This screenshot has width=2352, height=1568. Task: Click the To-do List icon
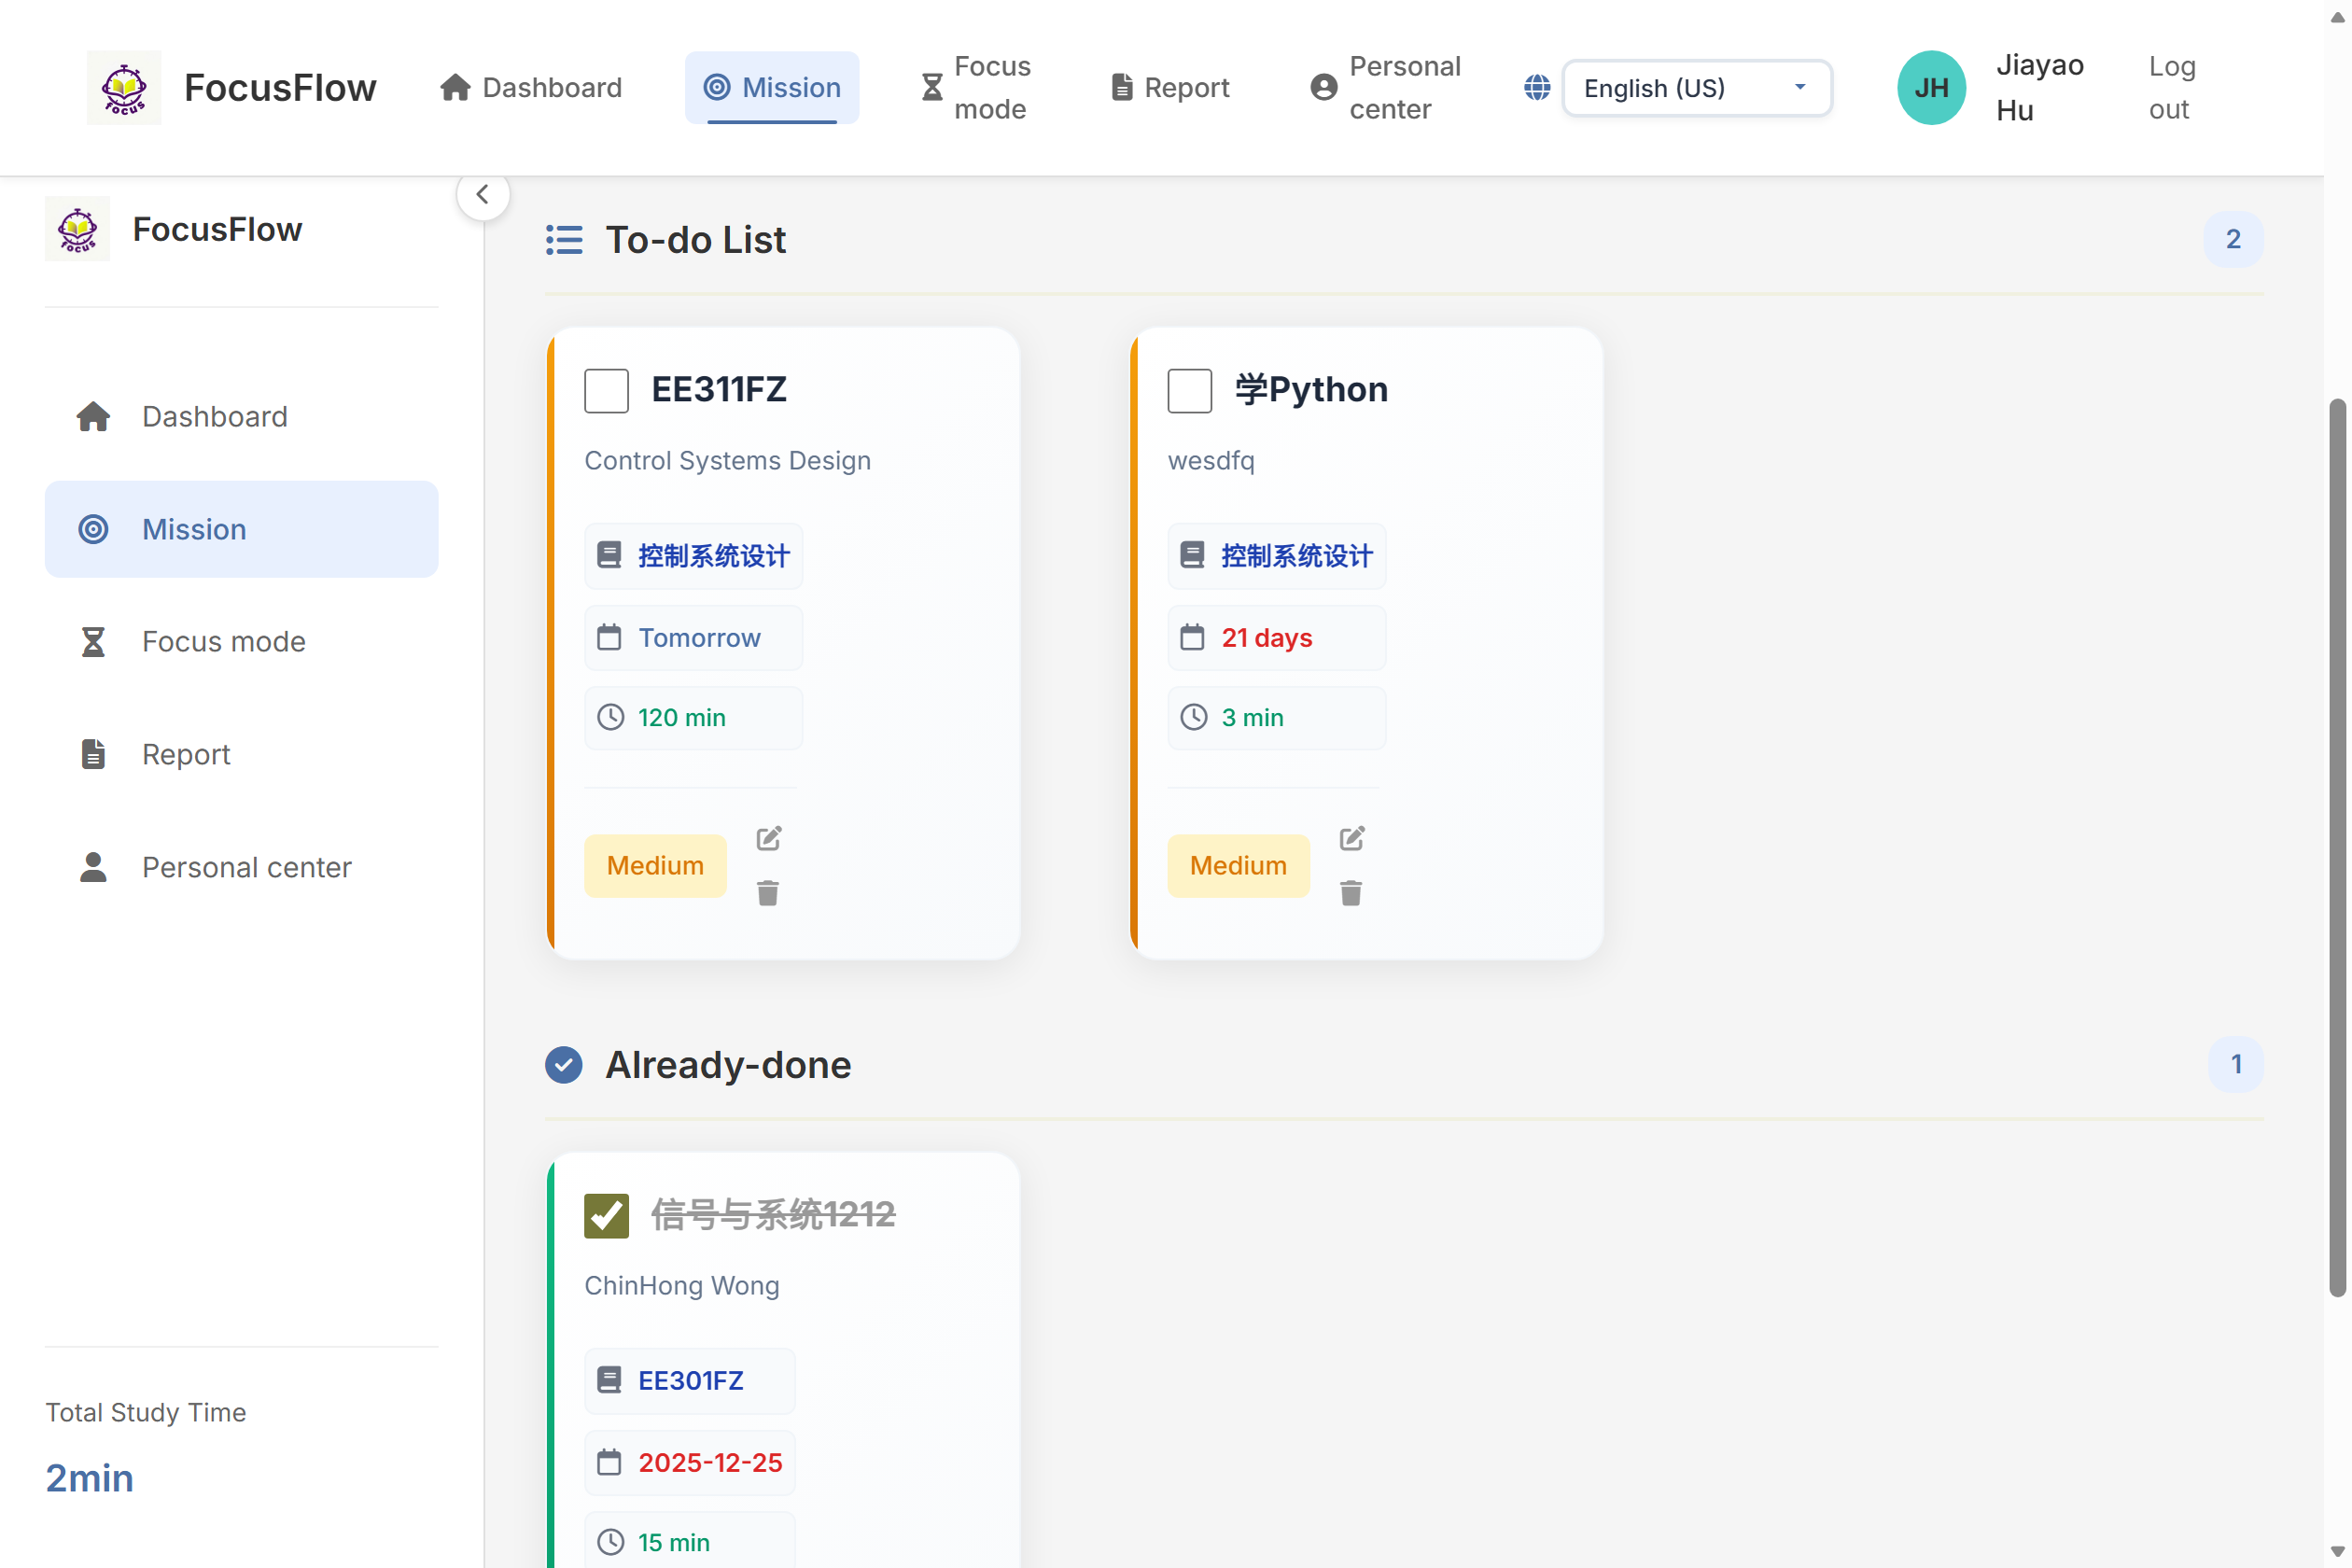[564, 240]
